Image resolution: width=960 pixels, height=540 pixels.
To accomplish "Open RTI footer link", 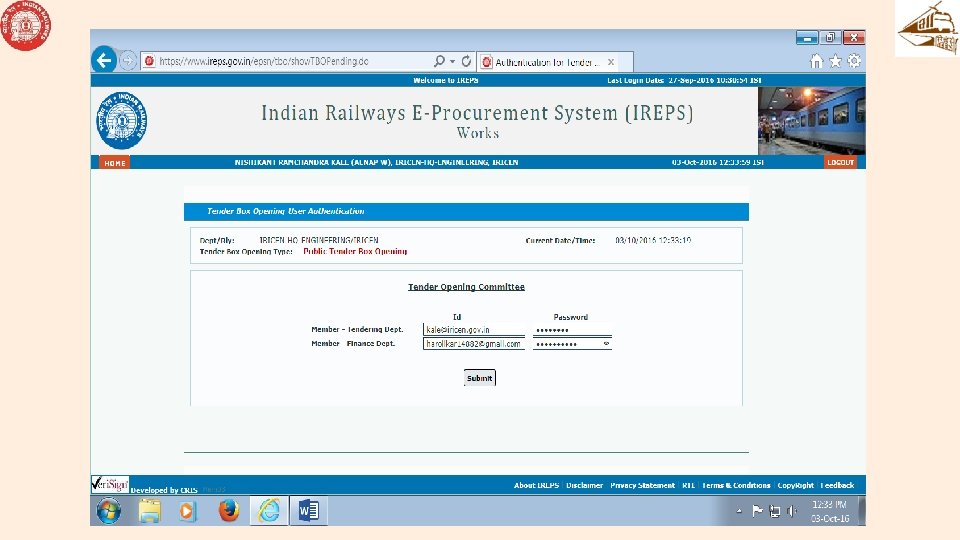I will pos(688,485).
